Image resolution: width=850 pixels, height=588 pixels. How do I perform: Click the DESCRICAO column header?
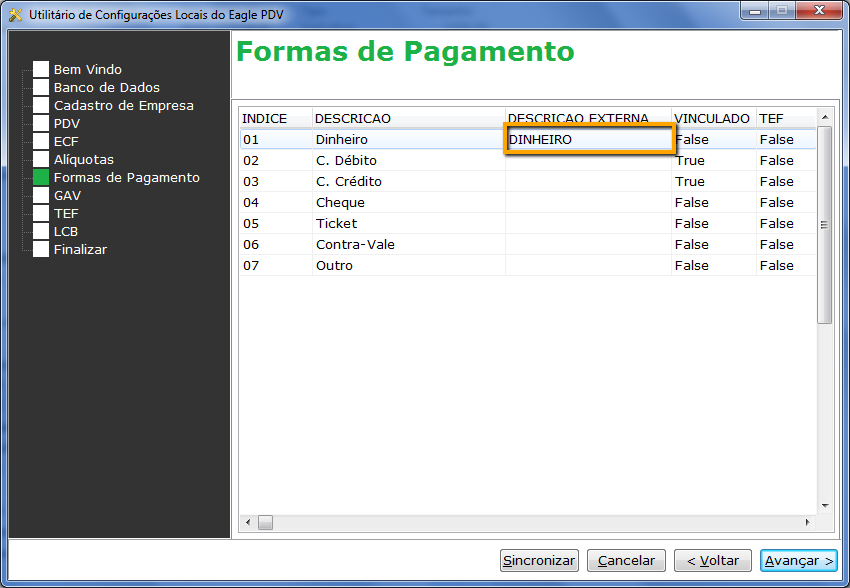point(409,118)
